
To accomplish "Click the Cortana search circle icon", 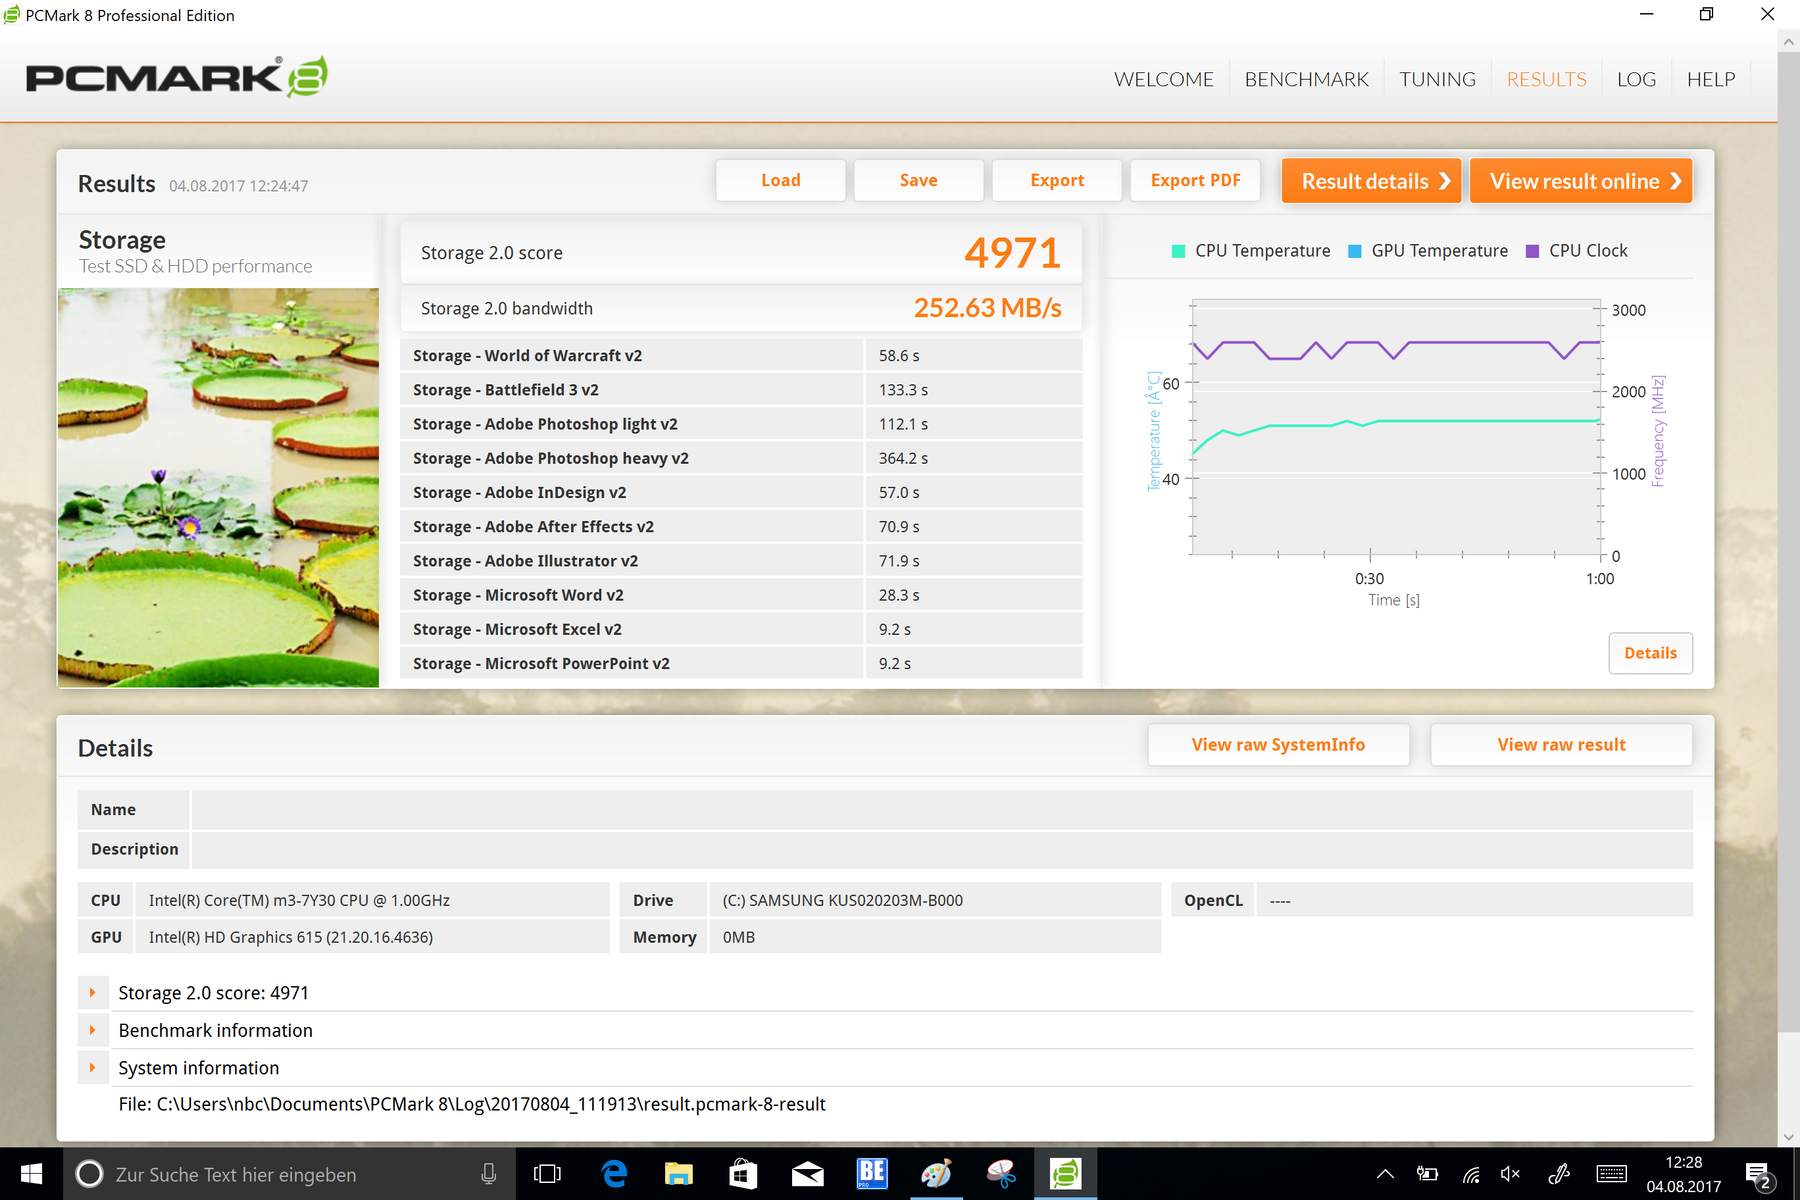I will click(89, 1174).
